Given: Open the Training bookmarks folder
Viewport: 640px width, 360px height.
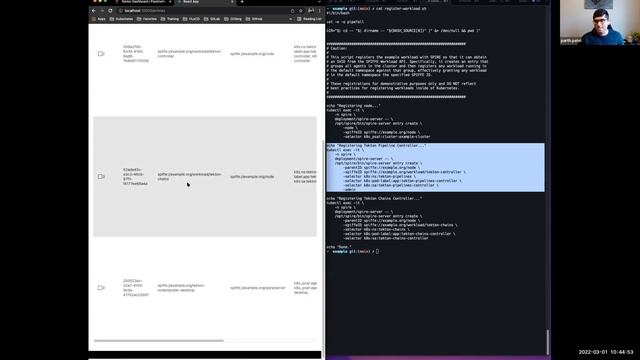Looking at the screenshot, I should pyautogui.click(x=170, y=19).
